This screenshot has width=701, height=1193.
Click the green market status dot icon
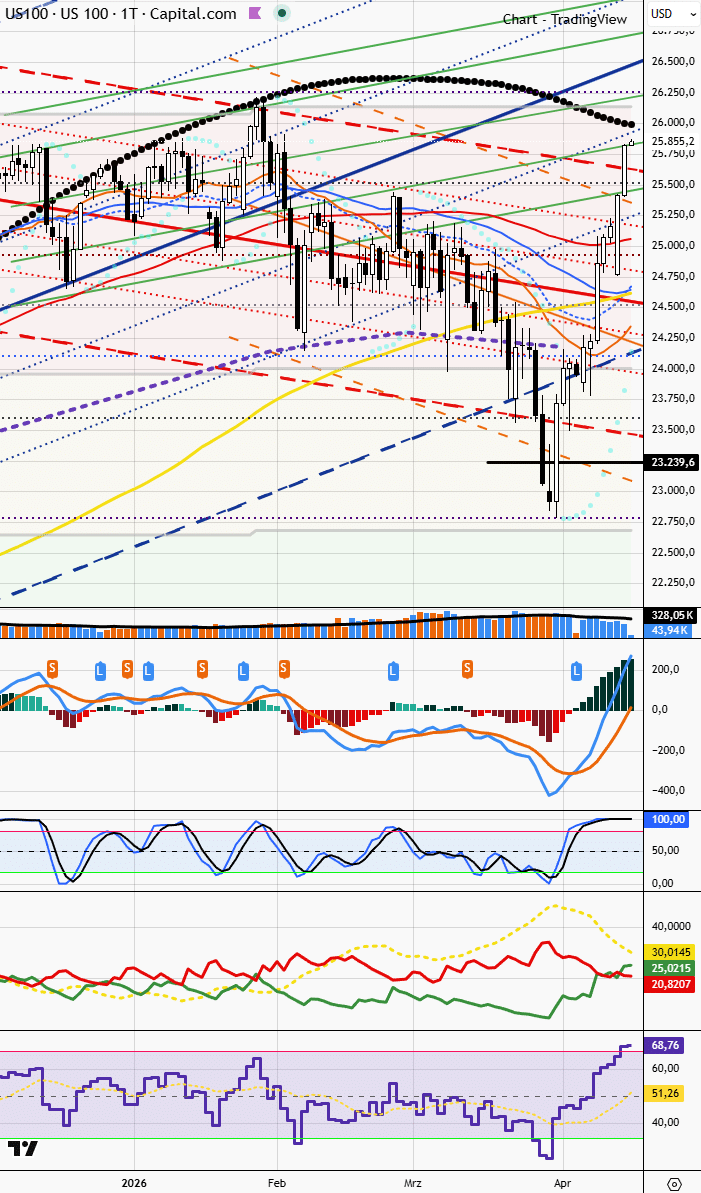[x=282, y=13]
